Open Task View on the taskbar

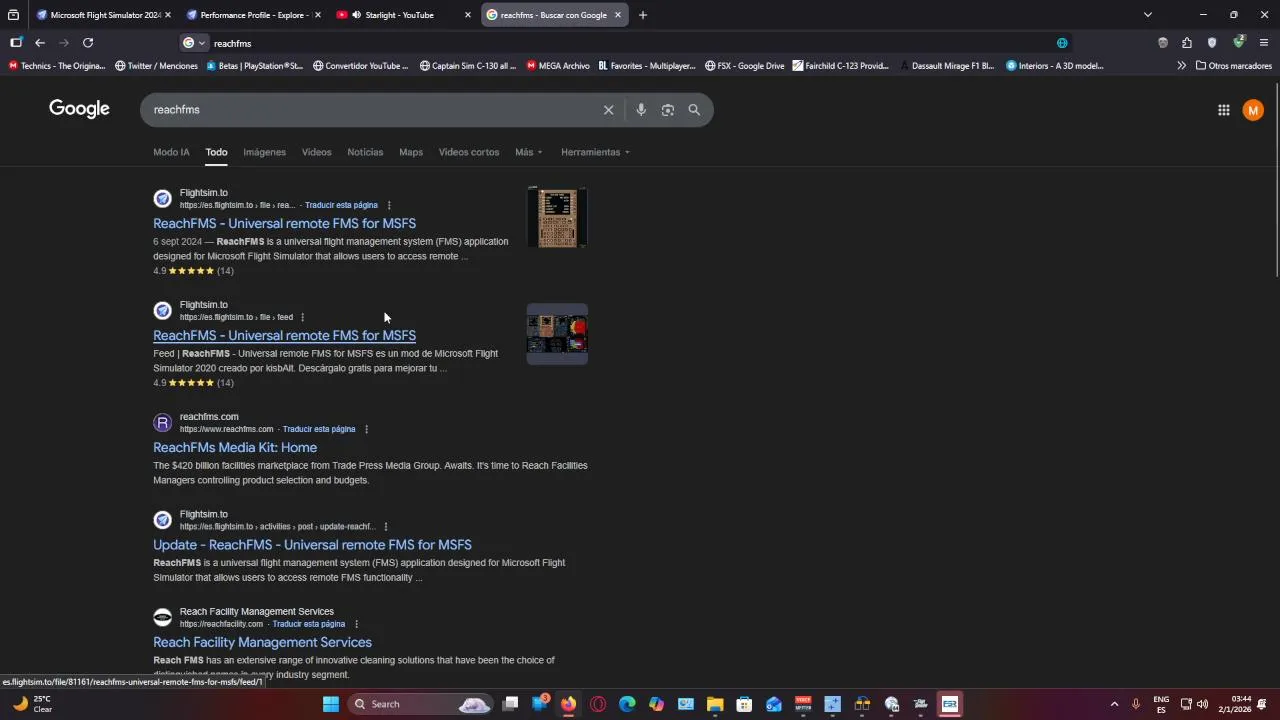coord(510,704)
